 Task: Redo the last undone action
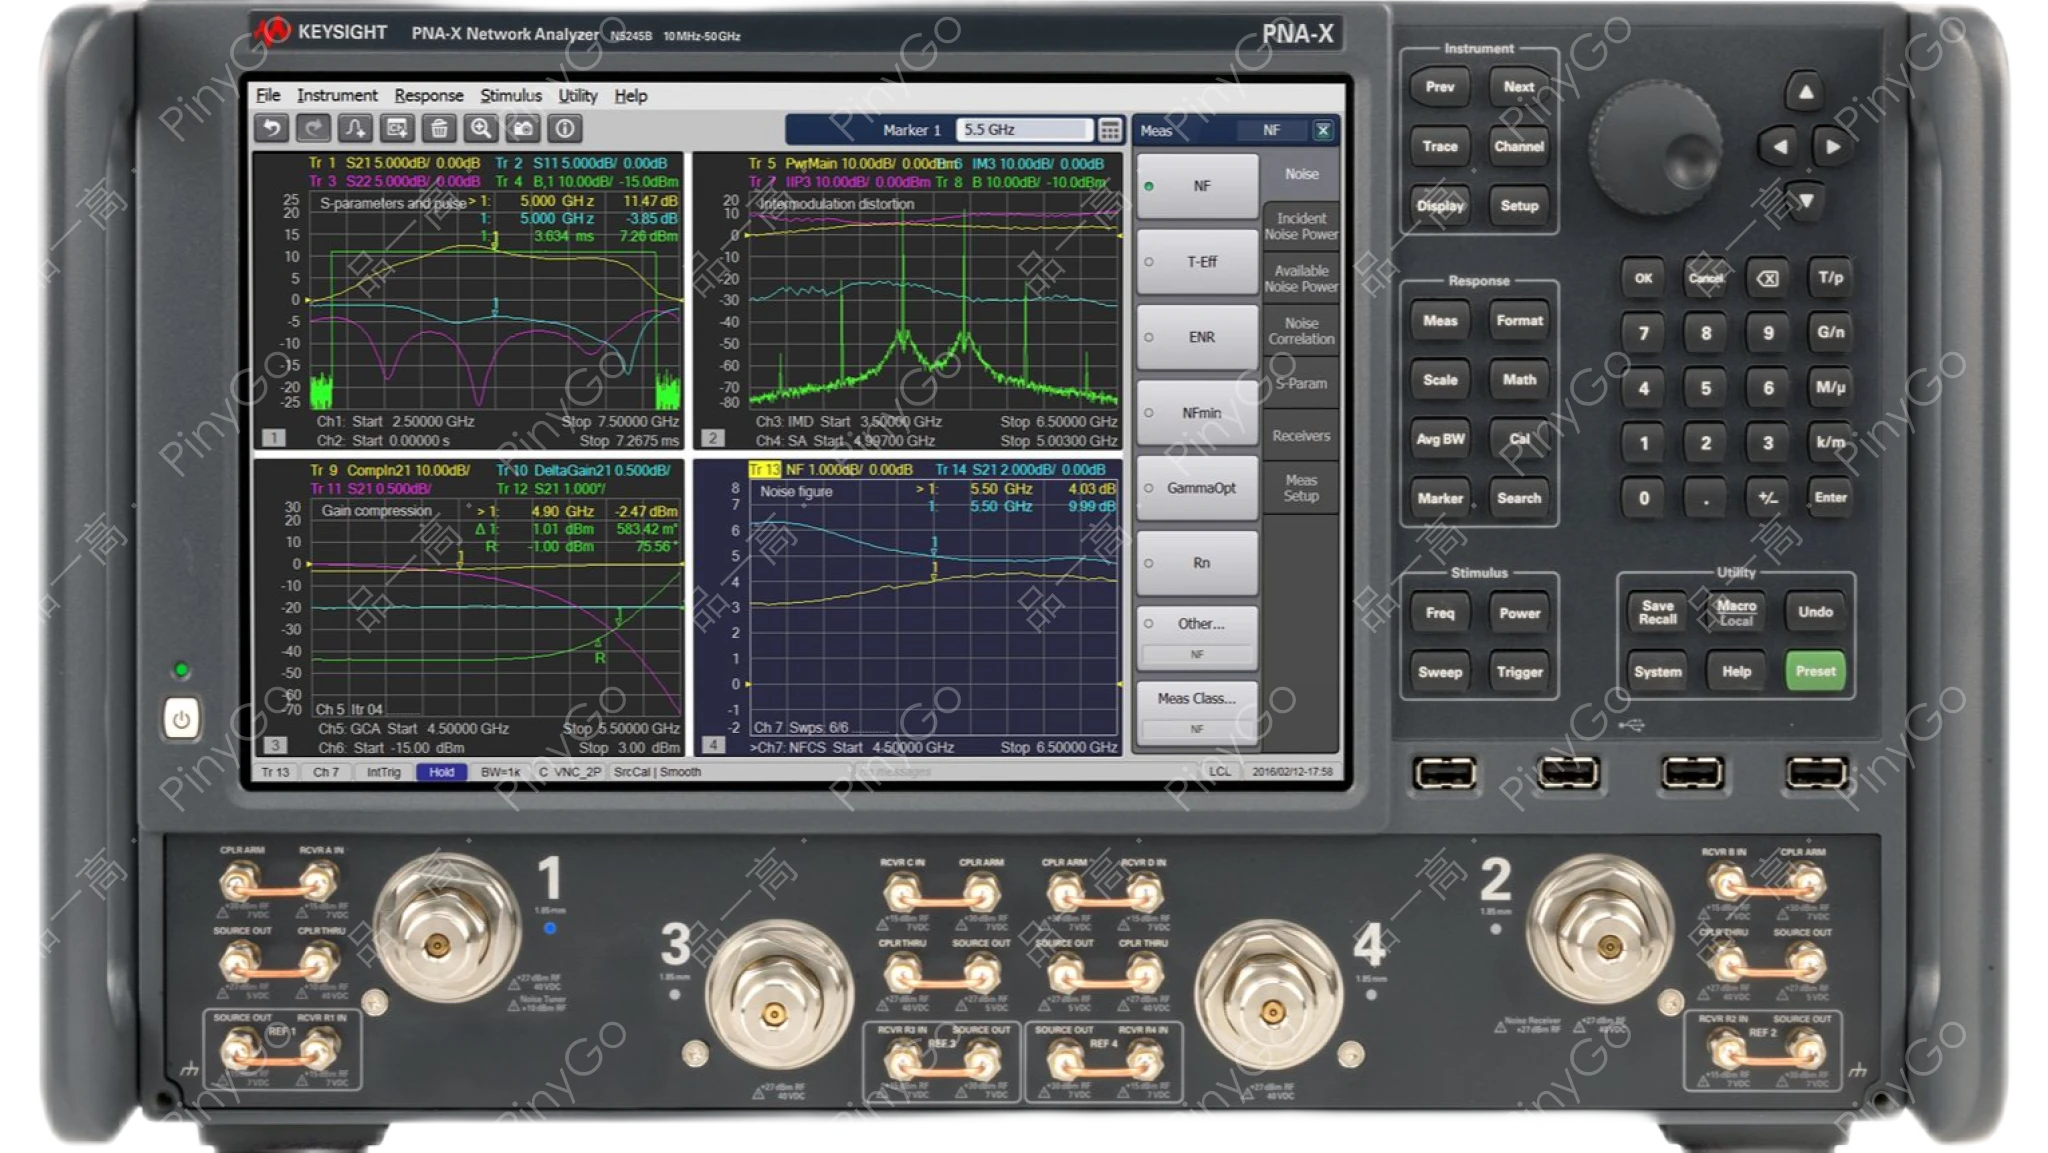pos(313,128)
